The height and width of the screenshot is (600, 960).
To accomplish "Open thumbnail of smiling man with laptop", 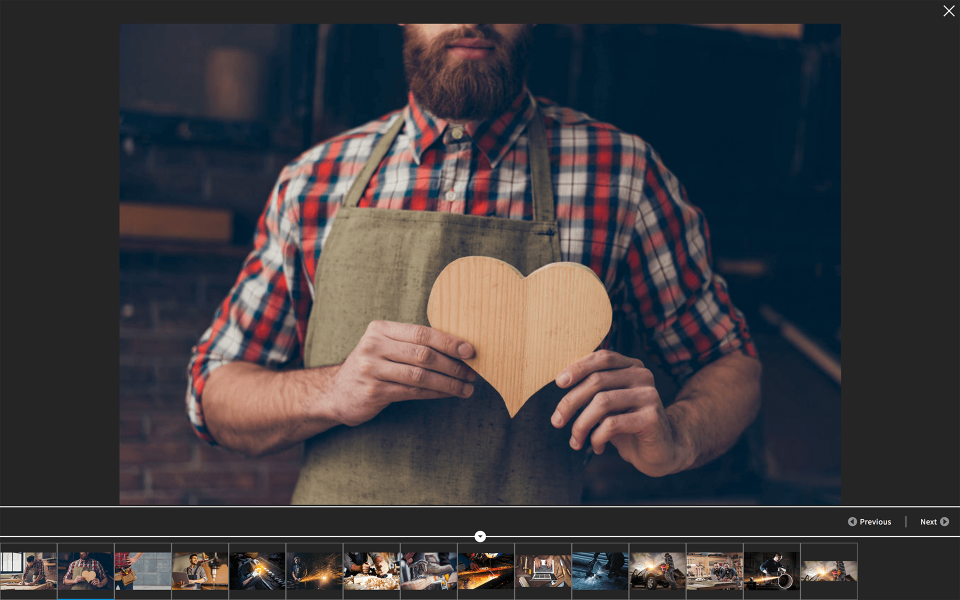I will [x=200, y=571].
